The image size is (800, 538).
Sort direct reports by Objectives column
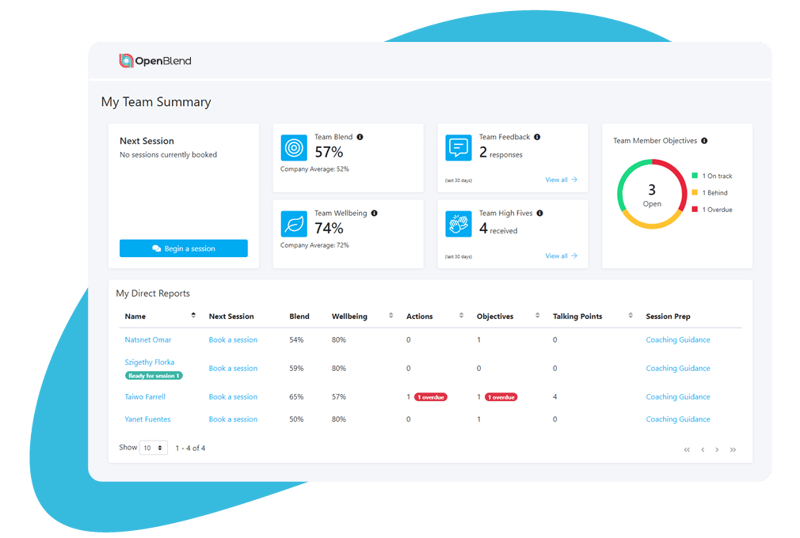tap(537, 315)
